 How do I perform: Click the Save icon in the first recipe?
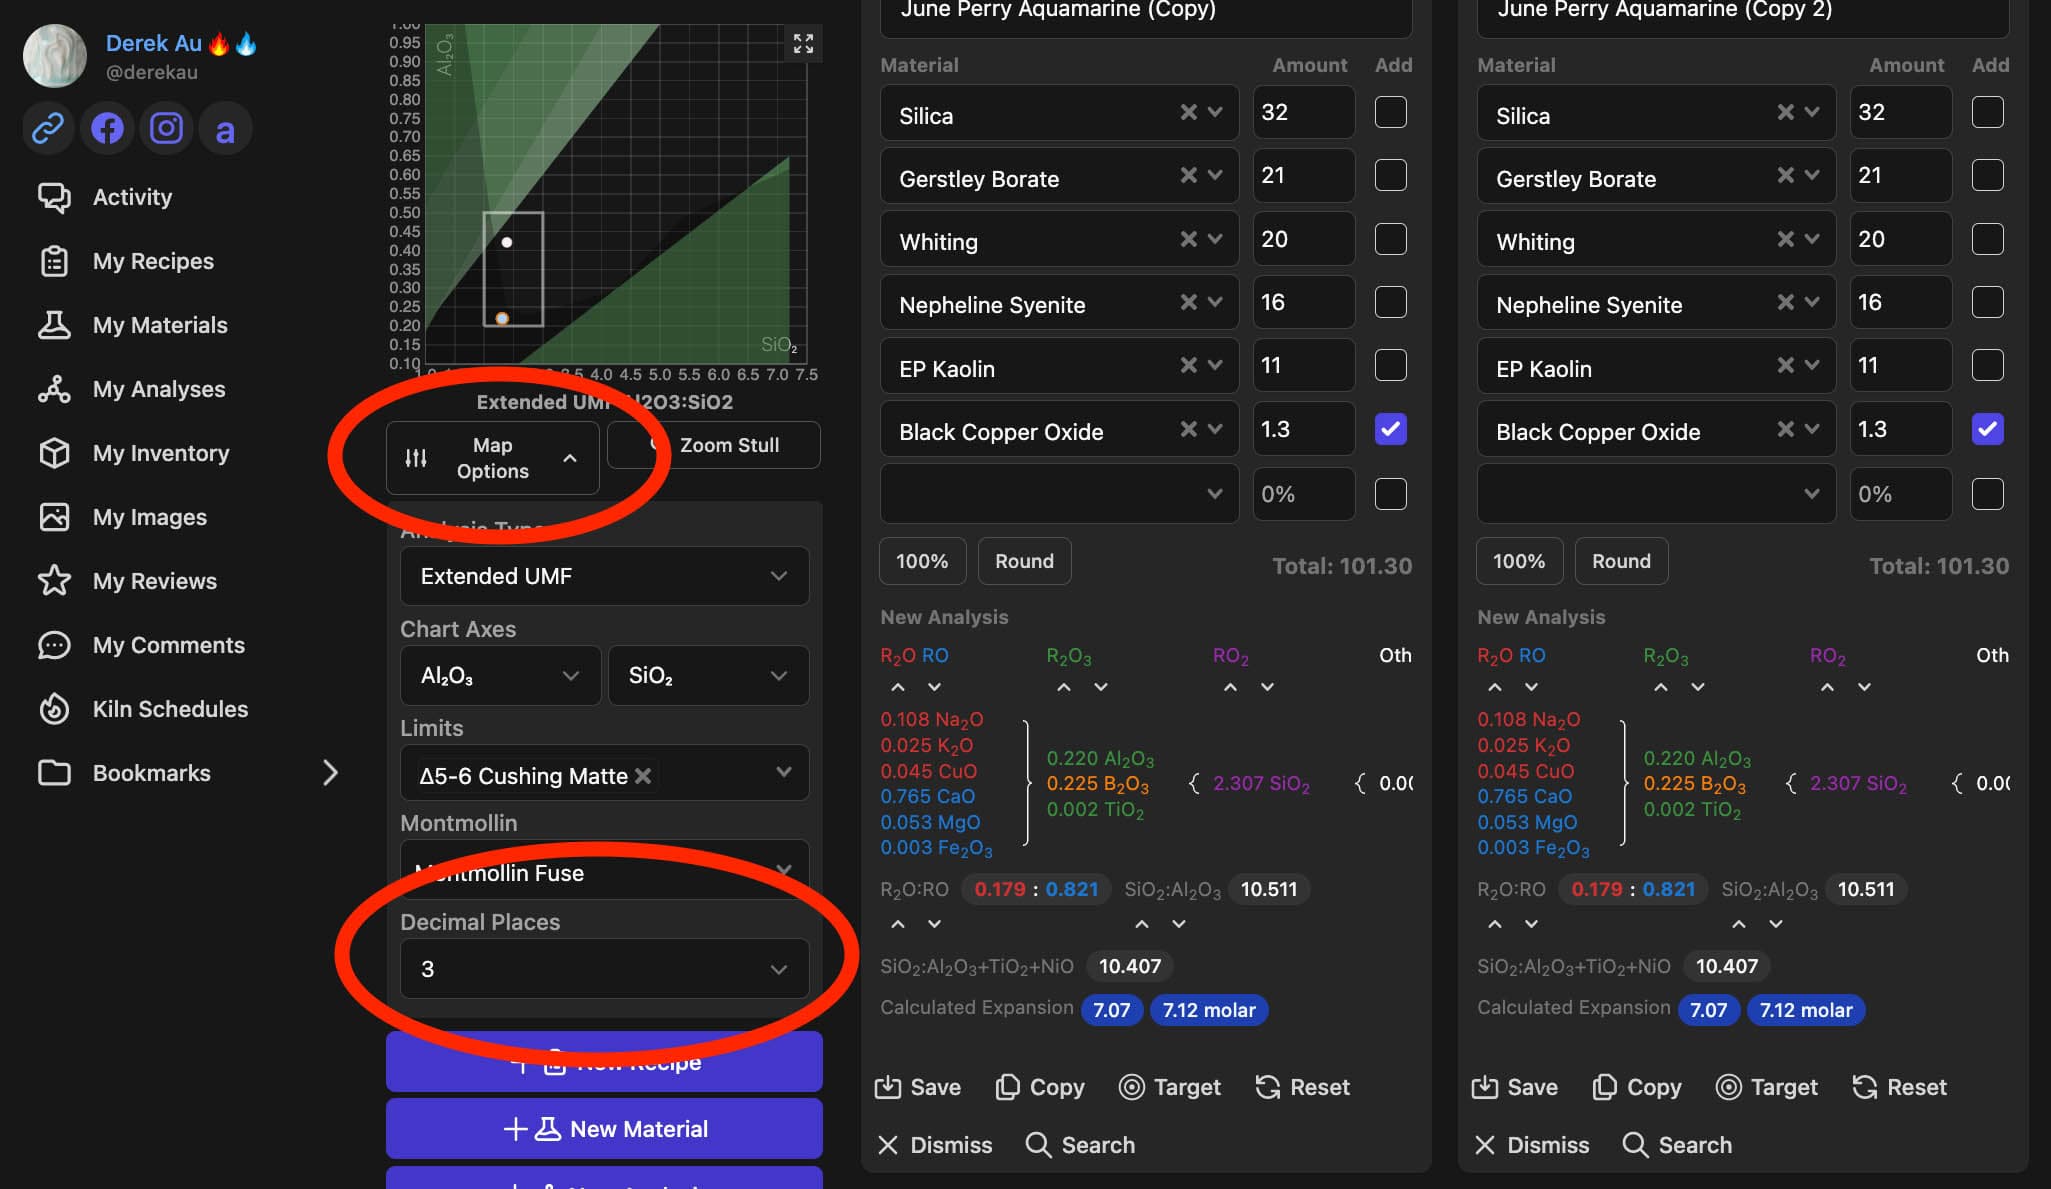pos(888,1087)
